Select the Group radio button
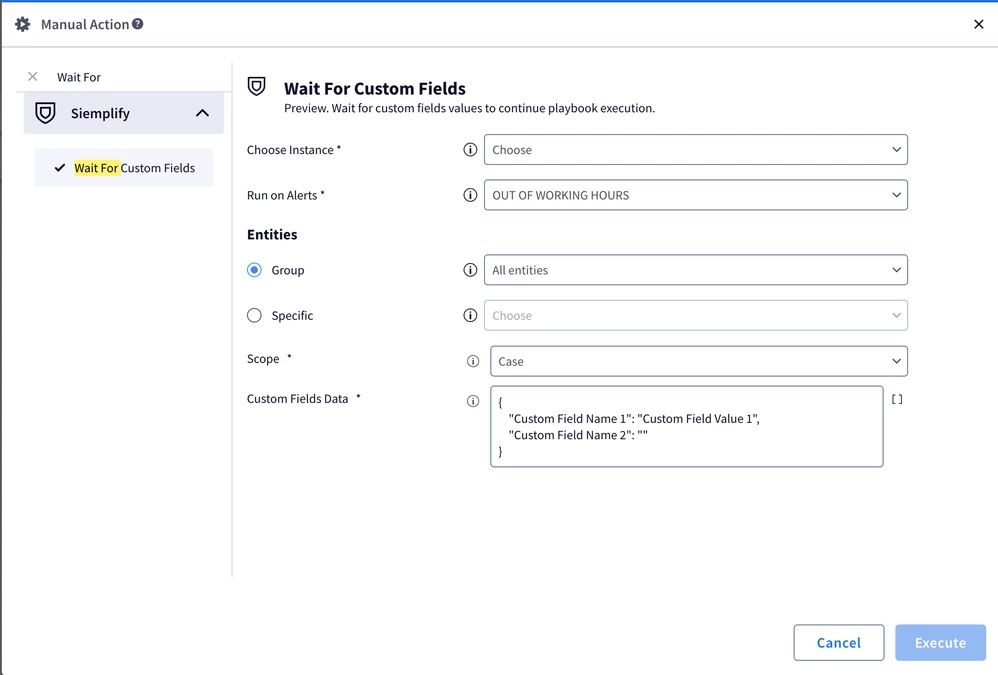Viewport: 998px width, 675px height. point(254,270)
